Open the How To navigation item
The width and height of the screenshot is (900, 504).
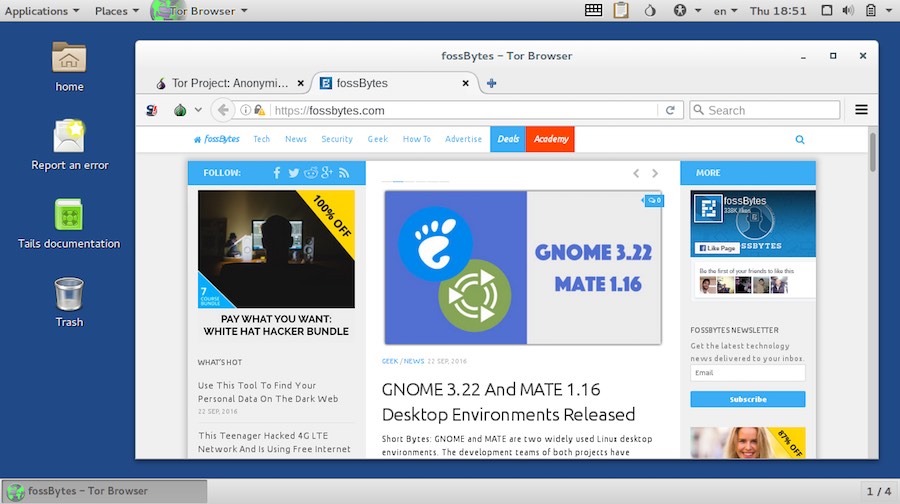[417, 139]
